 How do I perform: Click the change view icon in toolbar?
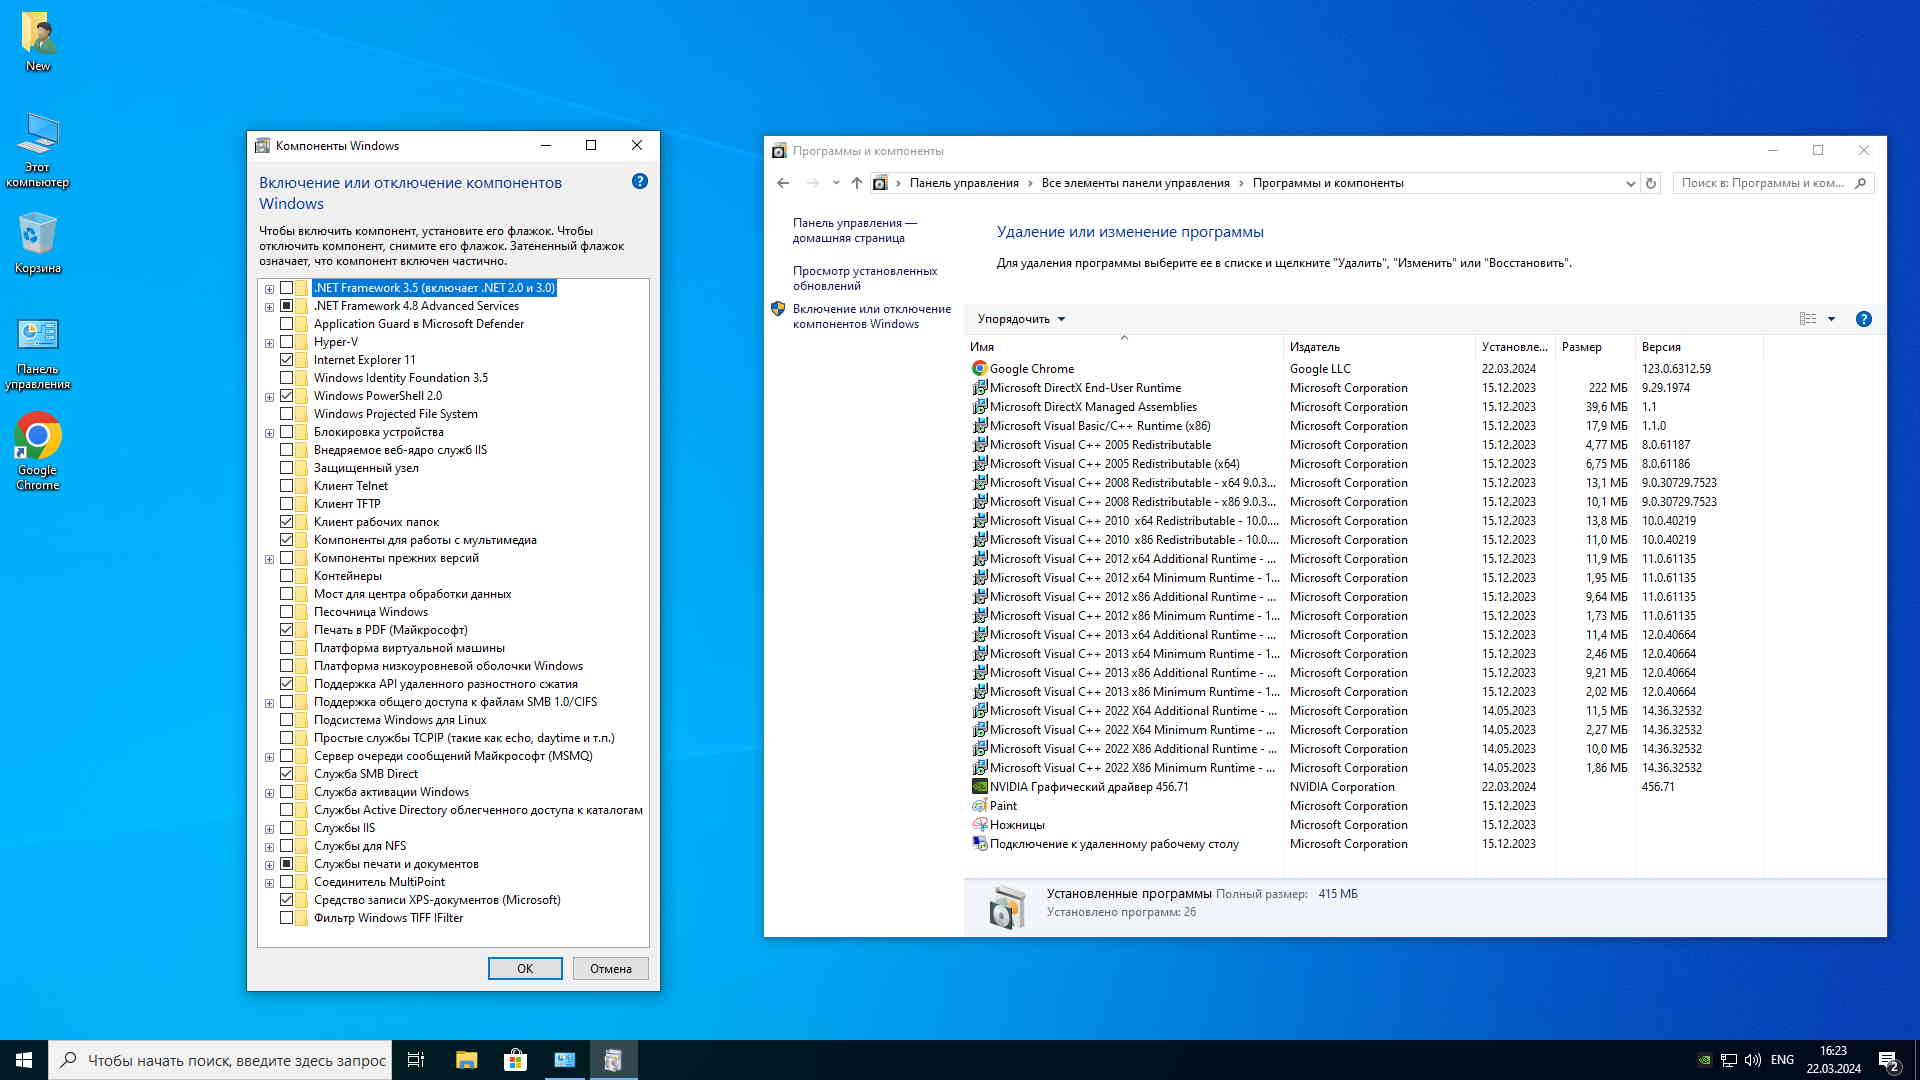click(1808, 319)
